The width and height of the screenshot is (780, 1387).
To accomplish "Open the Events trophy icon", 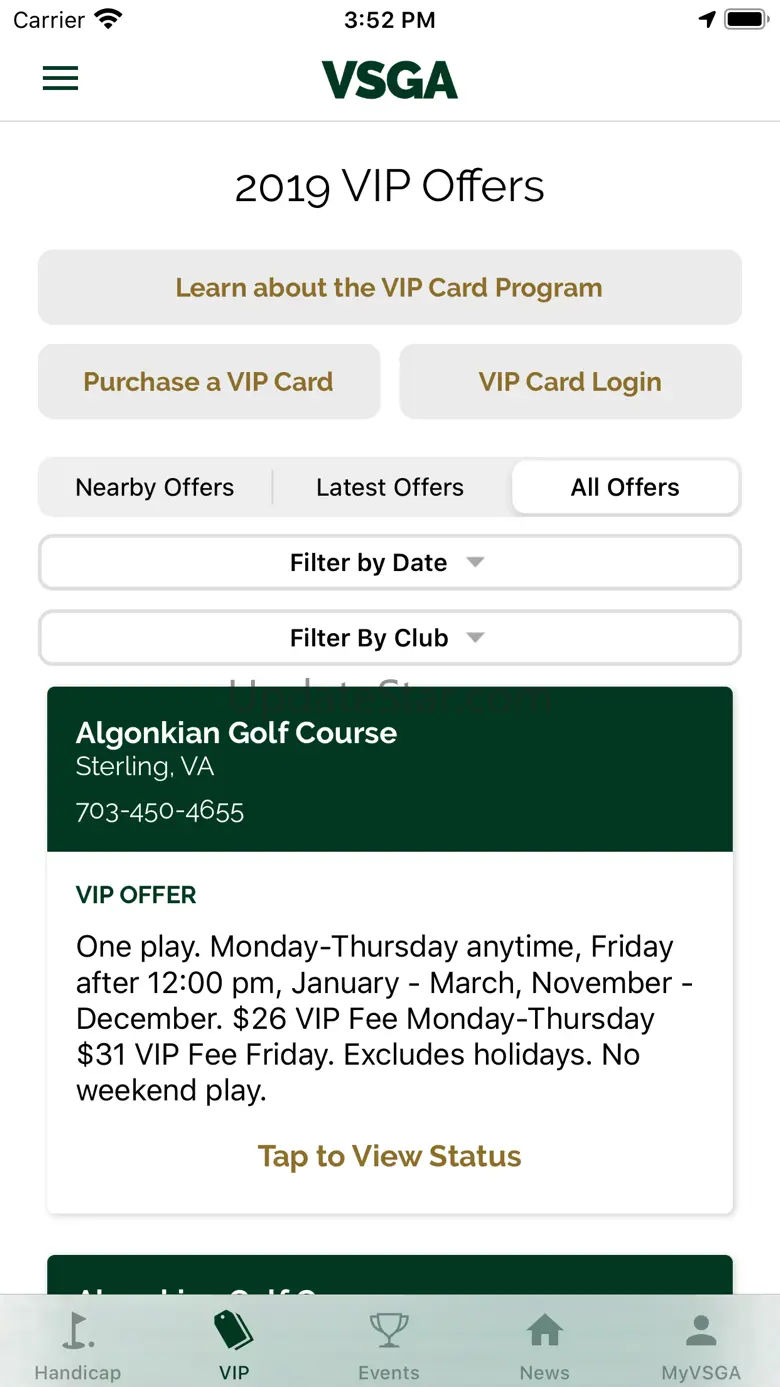I will 389,1330.
